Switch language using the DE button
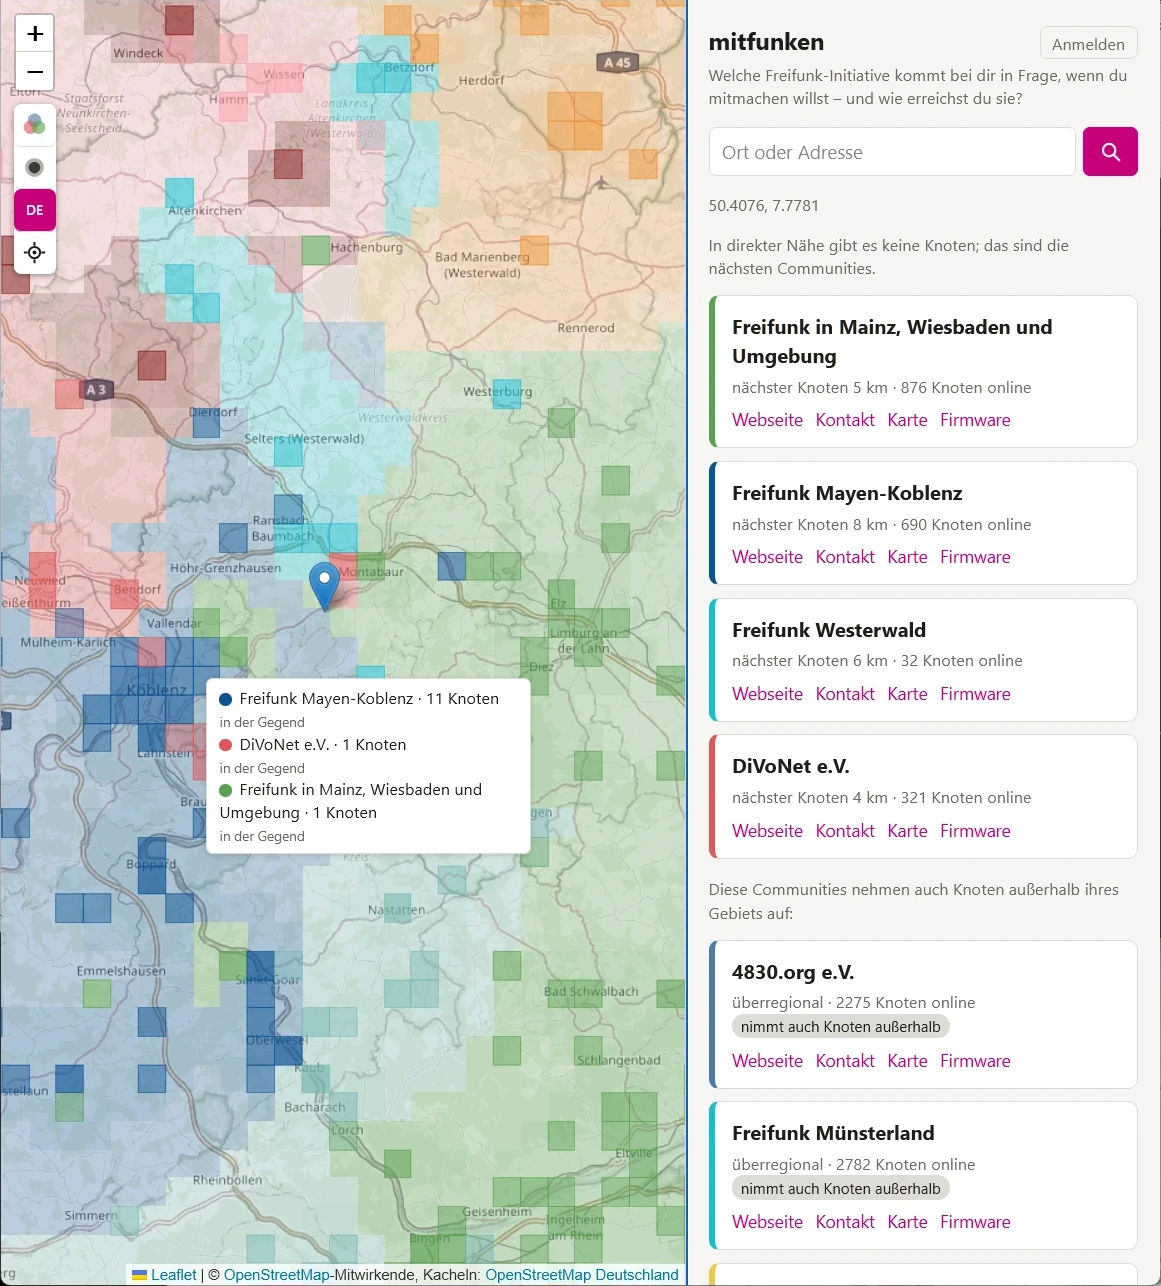 35,210
